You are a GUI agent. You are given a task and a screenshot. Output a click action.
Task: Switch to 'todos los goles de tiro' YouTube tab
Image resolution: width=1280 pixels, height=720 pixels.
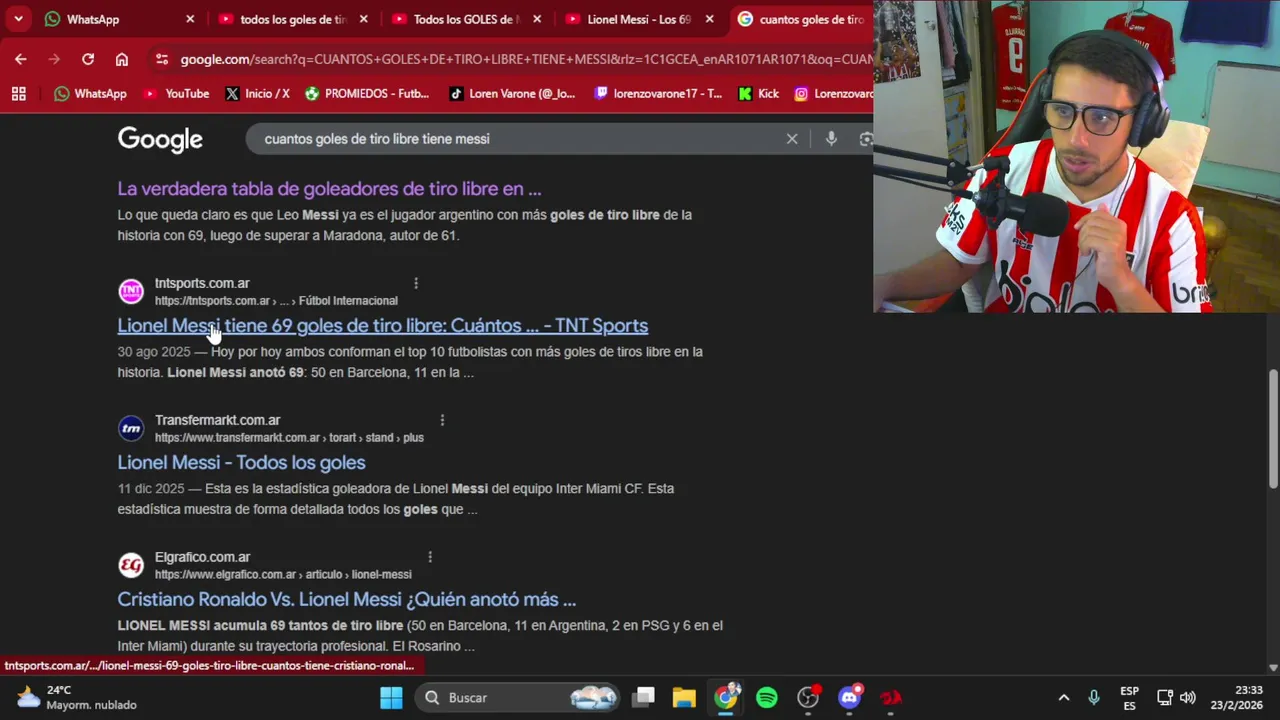283,19
